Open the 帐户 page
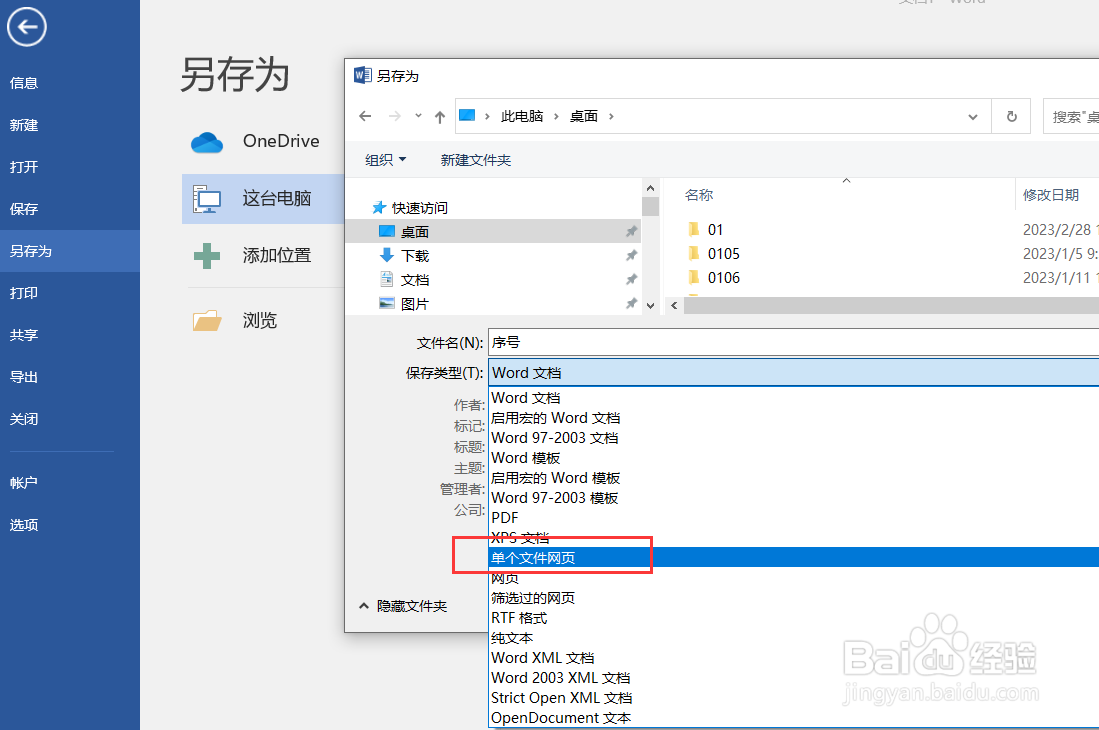Screen dimensions: 1099x730 coord(24,483)
